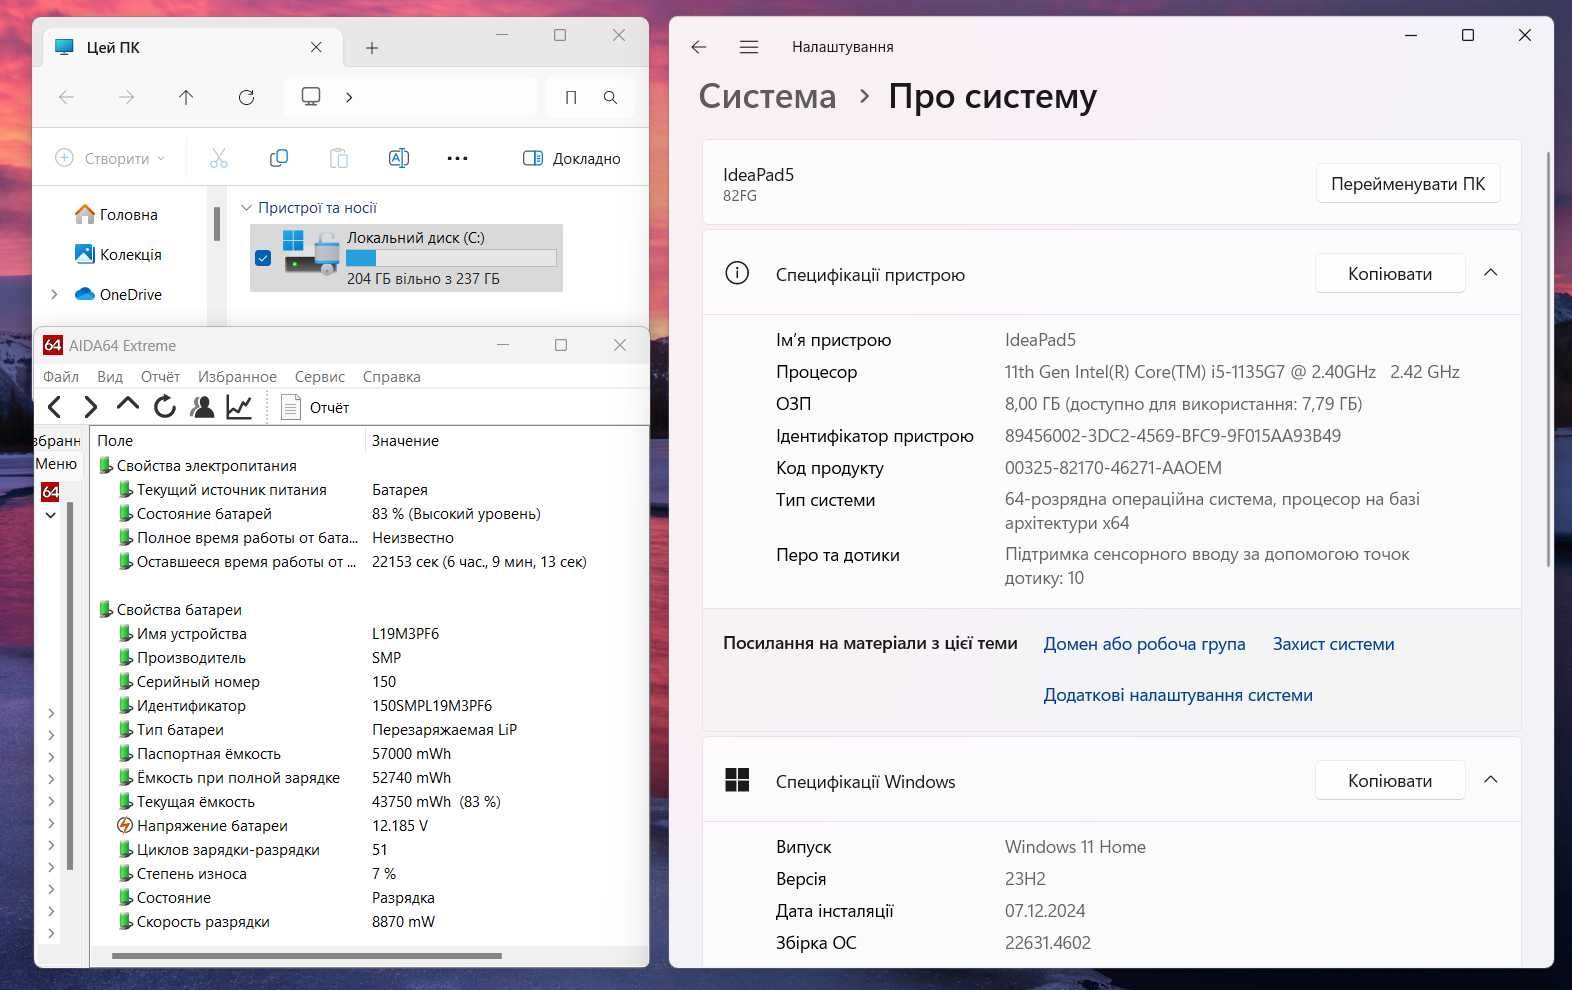Toggle checkbox on Локальний диск (C:)
Viewport: 1572px width, 990px height.
click(x=263, y=258)
